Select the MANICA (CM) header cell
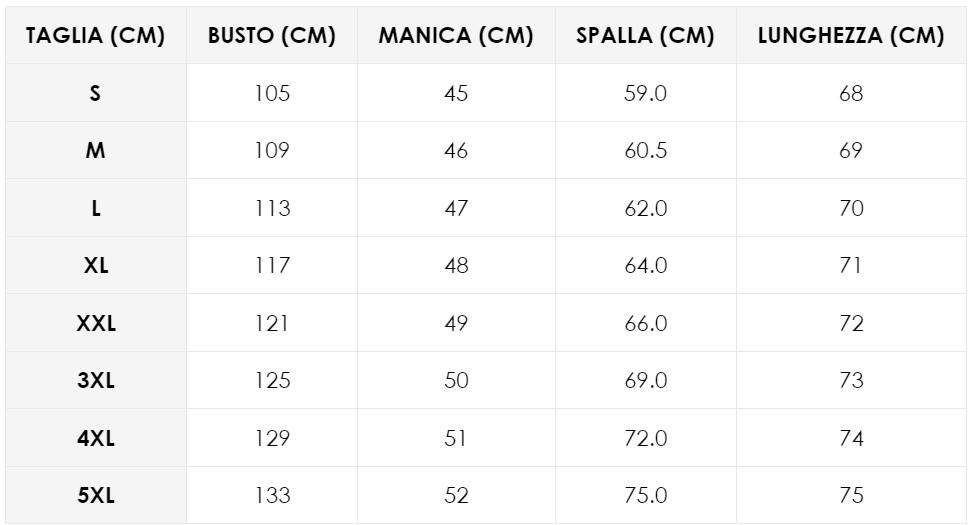970x525 pixels. pyautogui.click(x=456, y=35)
